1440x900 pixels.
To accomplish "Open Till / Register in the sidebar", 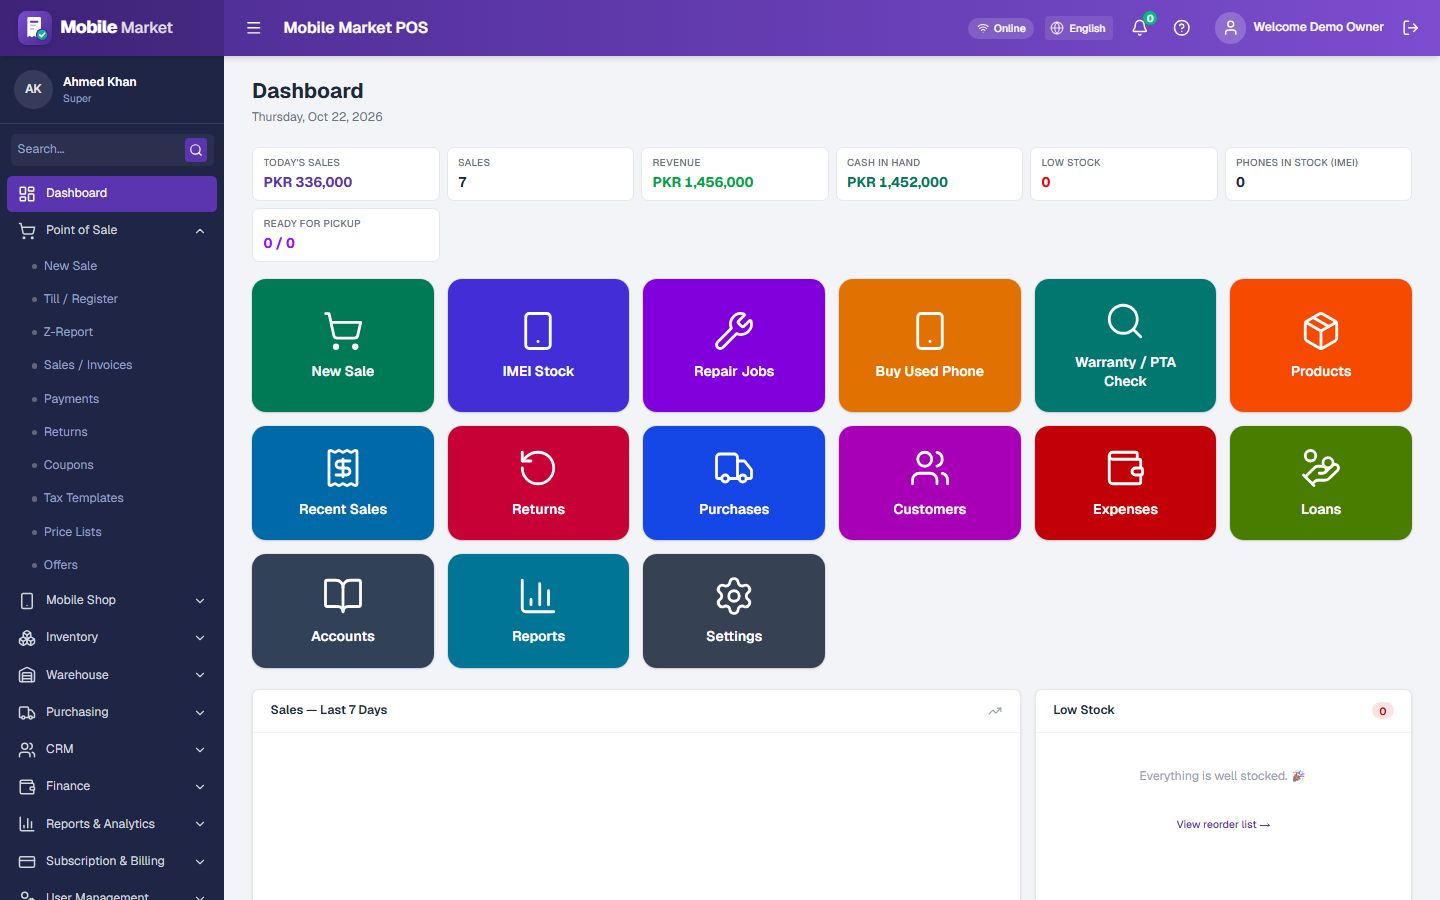I will [80, 299].
